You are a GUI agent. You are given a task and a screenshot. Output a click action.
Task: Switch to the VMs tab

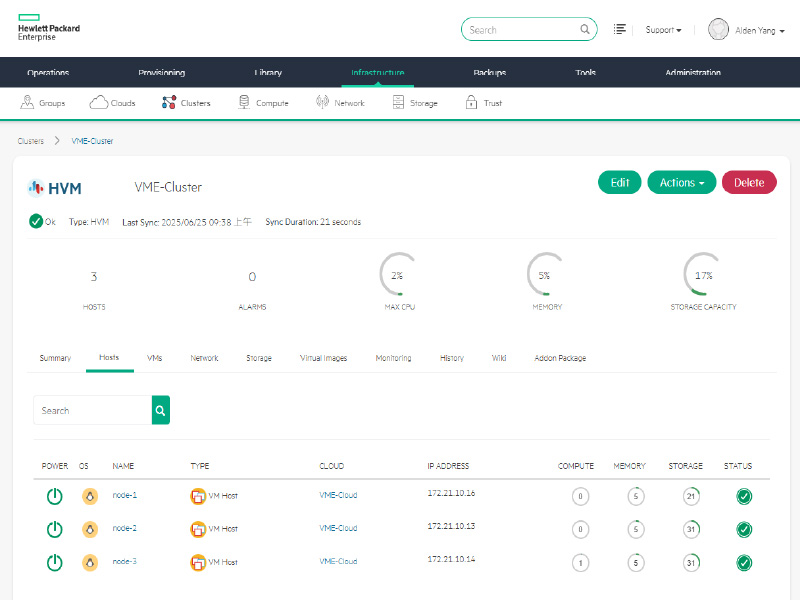[155, 358]
